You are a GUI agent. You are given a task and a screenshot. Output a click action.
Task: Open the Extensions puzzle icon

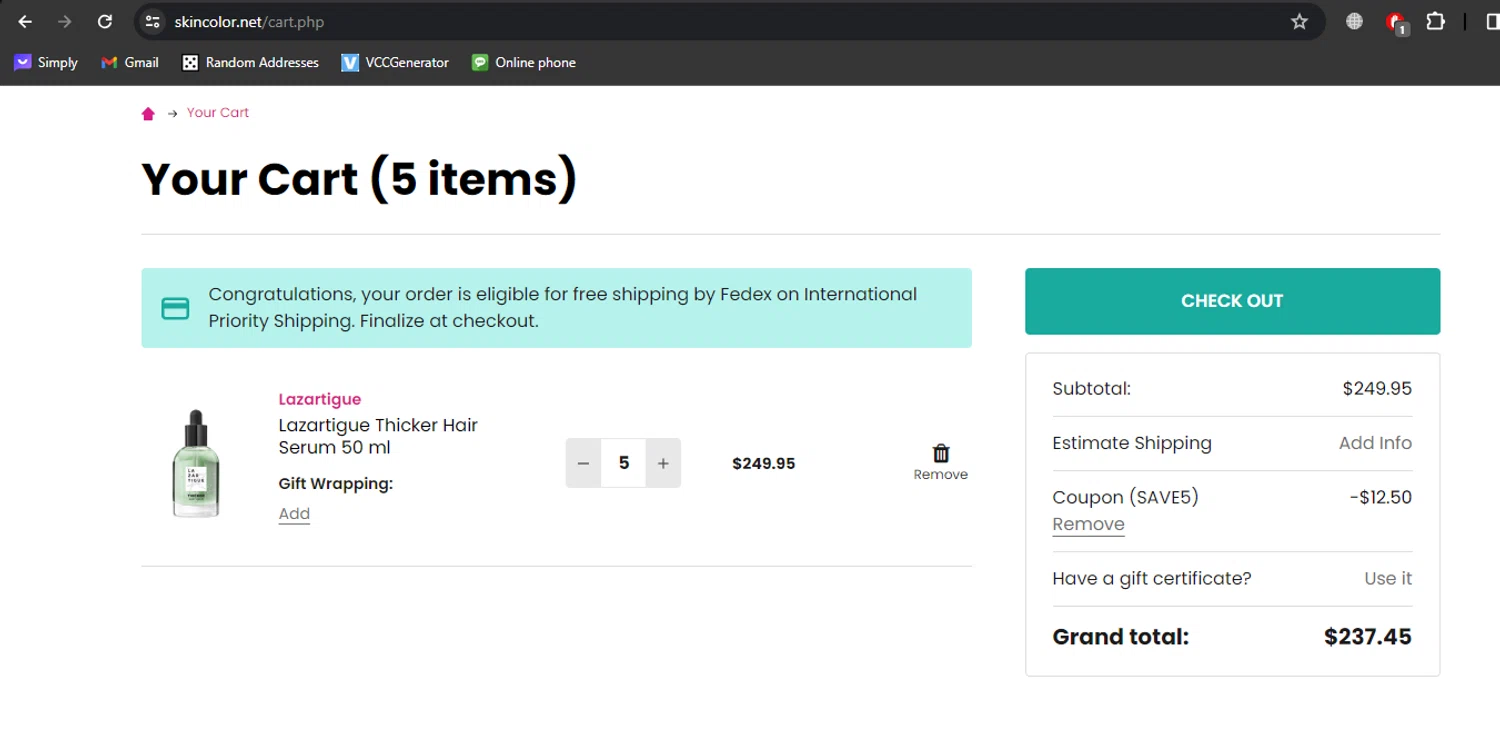click(x=1435, y=21)
